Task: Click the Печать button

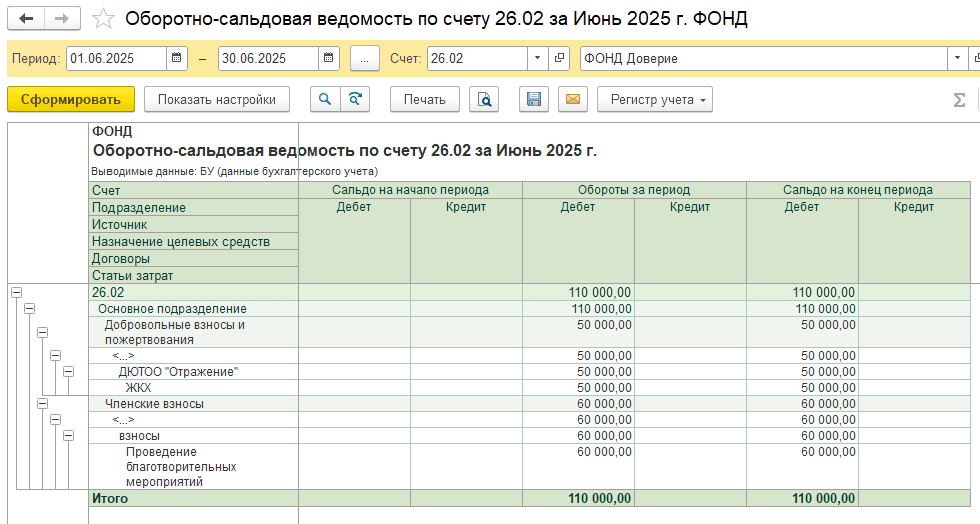Action: coord(425,99)
